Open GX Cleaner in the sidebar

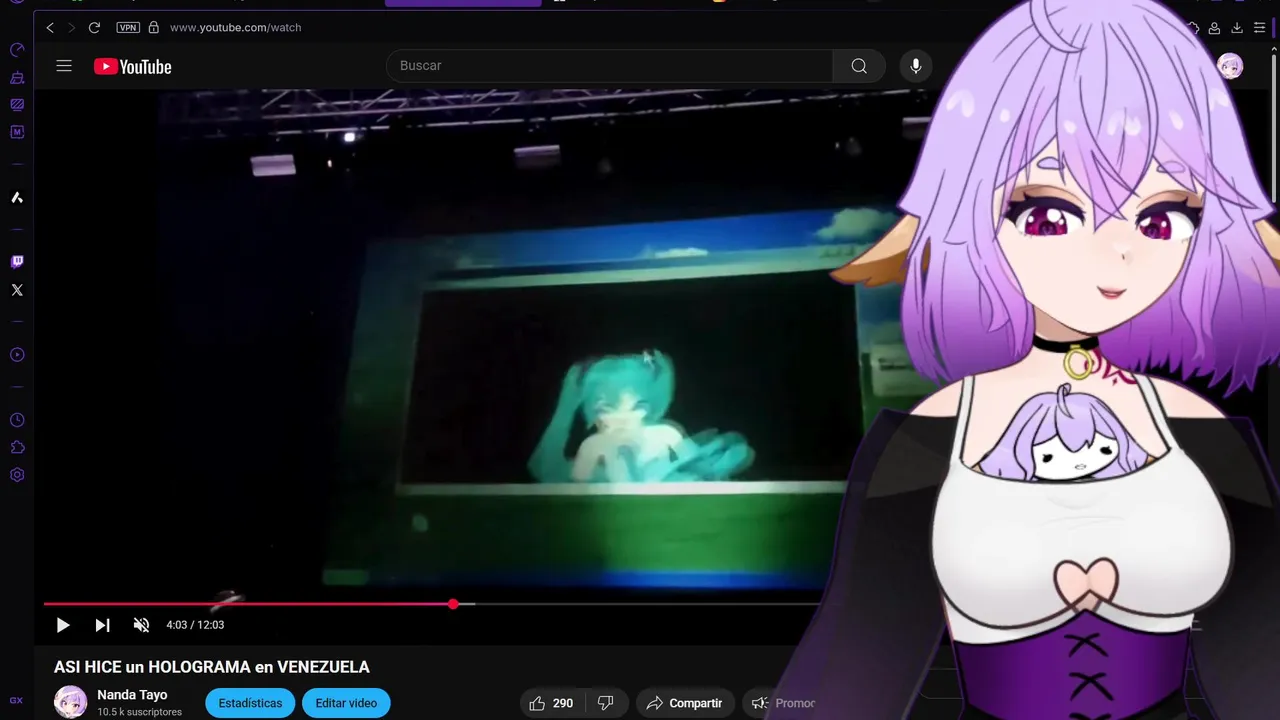coord(17,77)
